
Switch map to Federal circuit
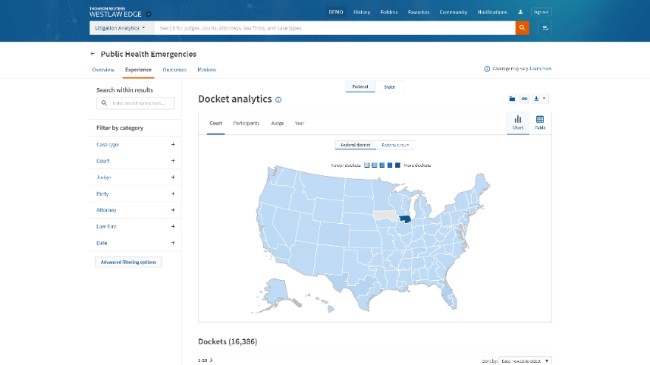(x=395, y=145)
